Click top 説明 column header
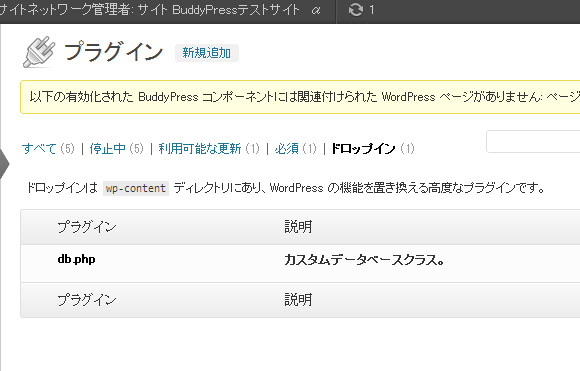This screenshot has height=371, width=580. pyautogui.click(x=298, y=226)
